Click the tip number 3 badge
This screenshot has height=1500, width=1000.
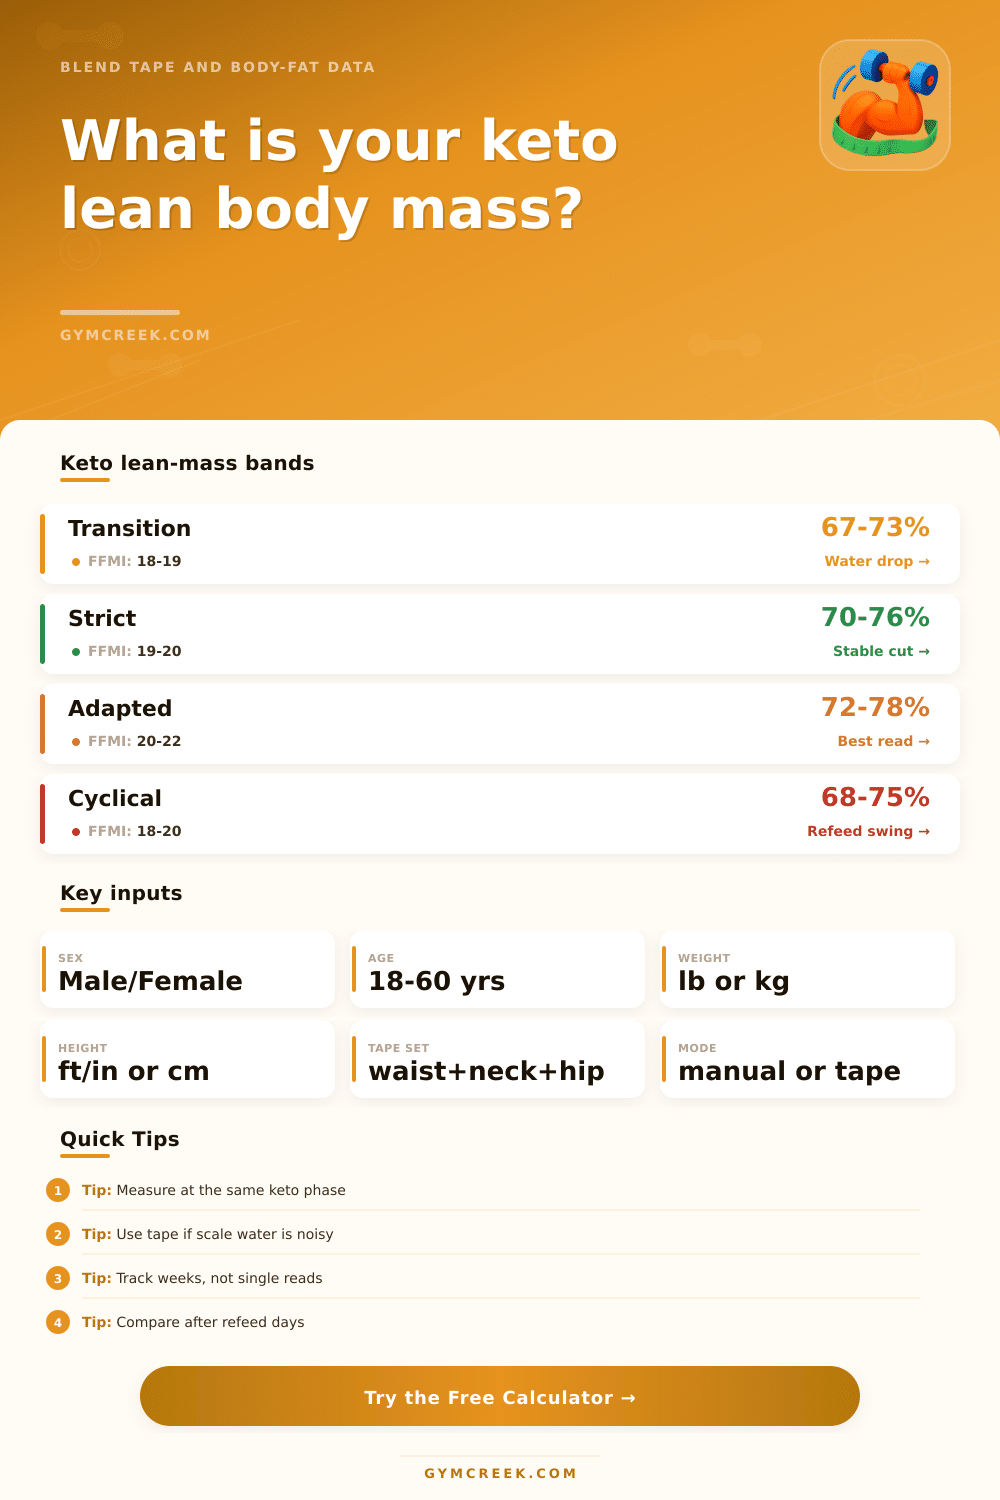tap(58, 1278)
